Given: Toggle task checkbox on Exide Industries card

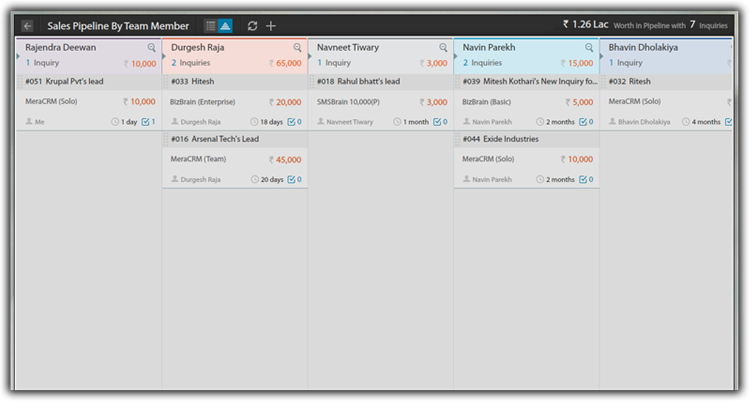Looking at the screenshot, I should [584, 179].
